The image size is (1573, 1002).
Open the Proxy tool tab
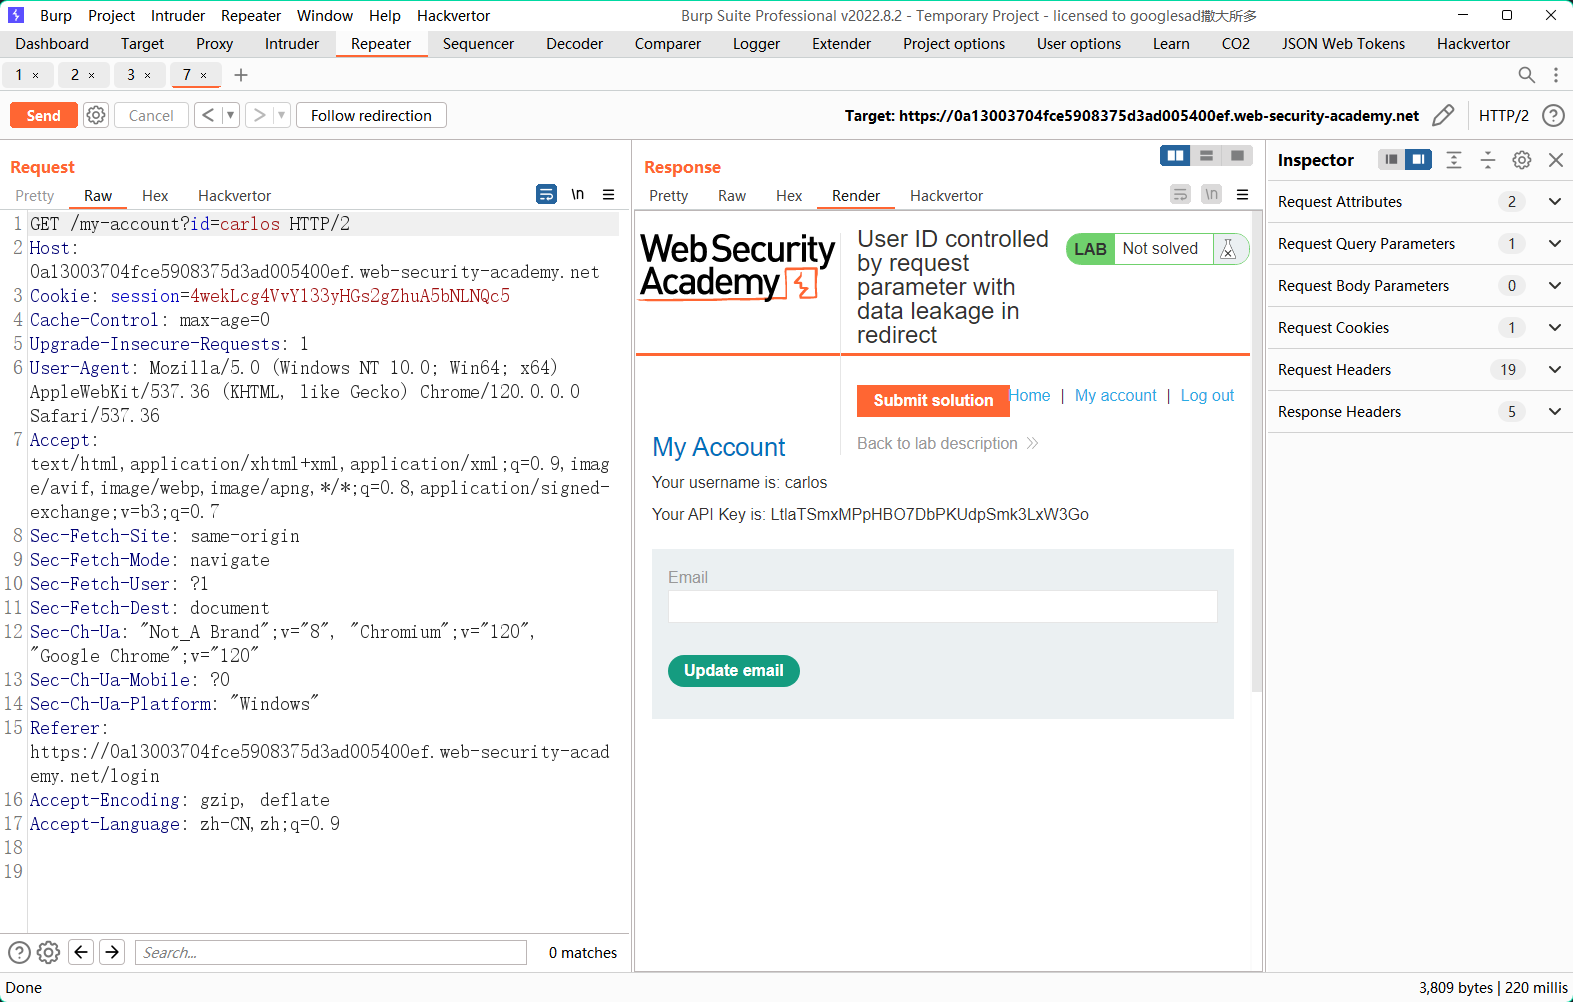[214, 44]
